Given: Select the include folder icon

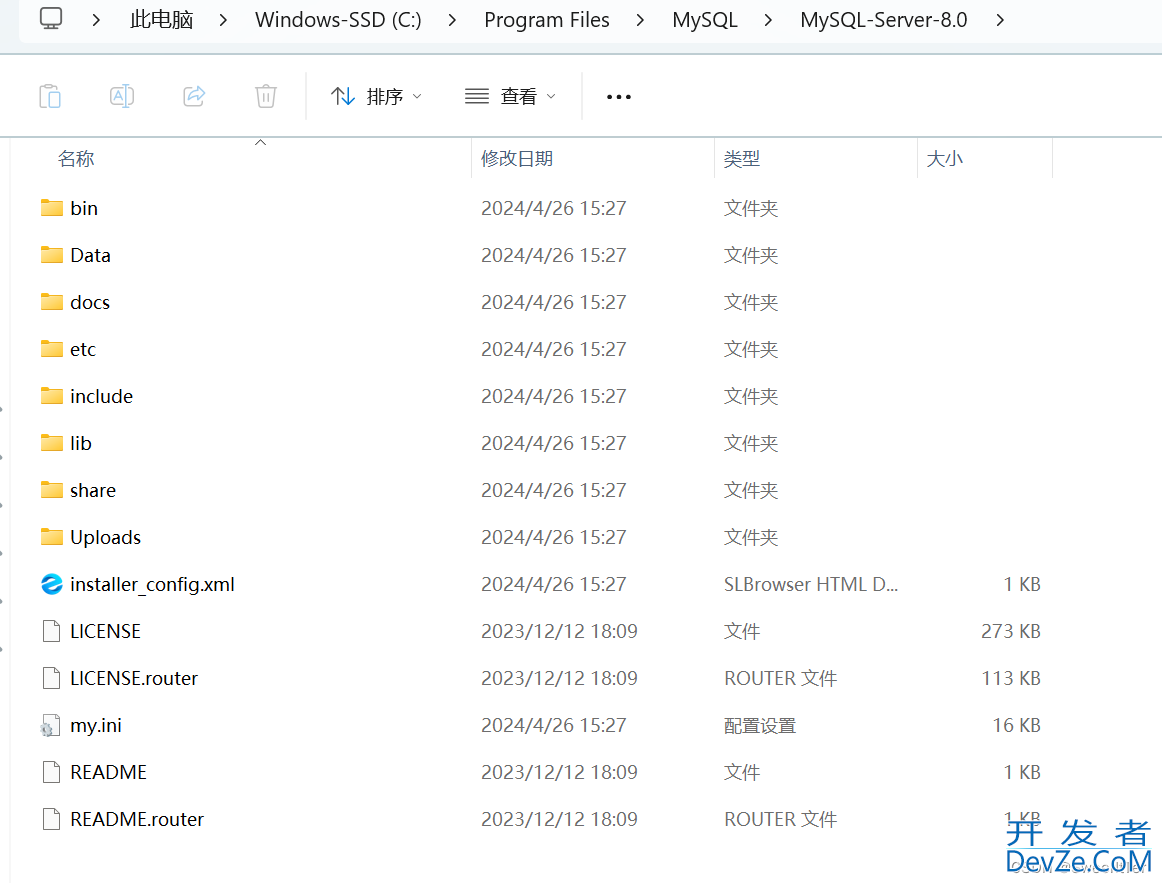Looking at the screenshot, I should tap(51, 396).
